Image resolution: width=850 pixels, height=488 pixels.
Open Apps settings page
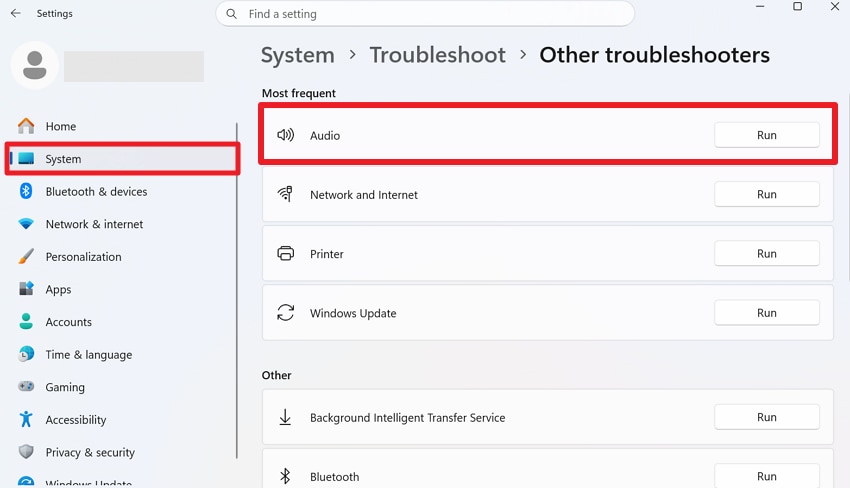point(122,289)
